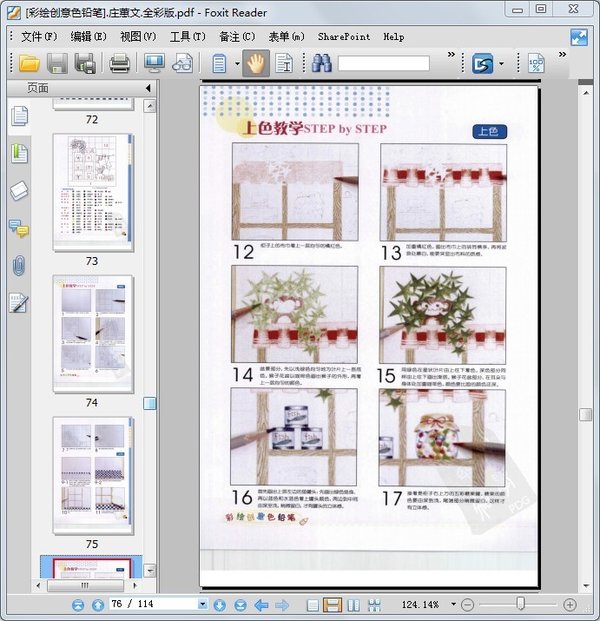Click the 124.14% zoom value

[420, 605]
